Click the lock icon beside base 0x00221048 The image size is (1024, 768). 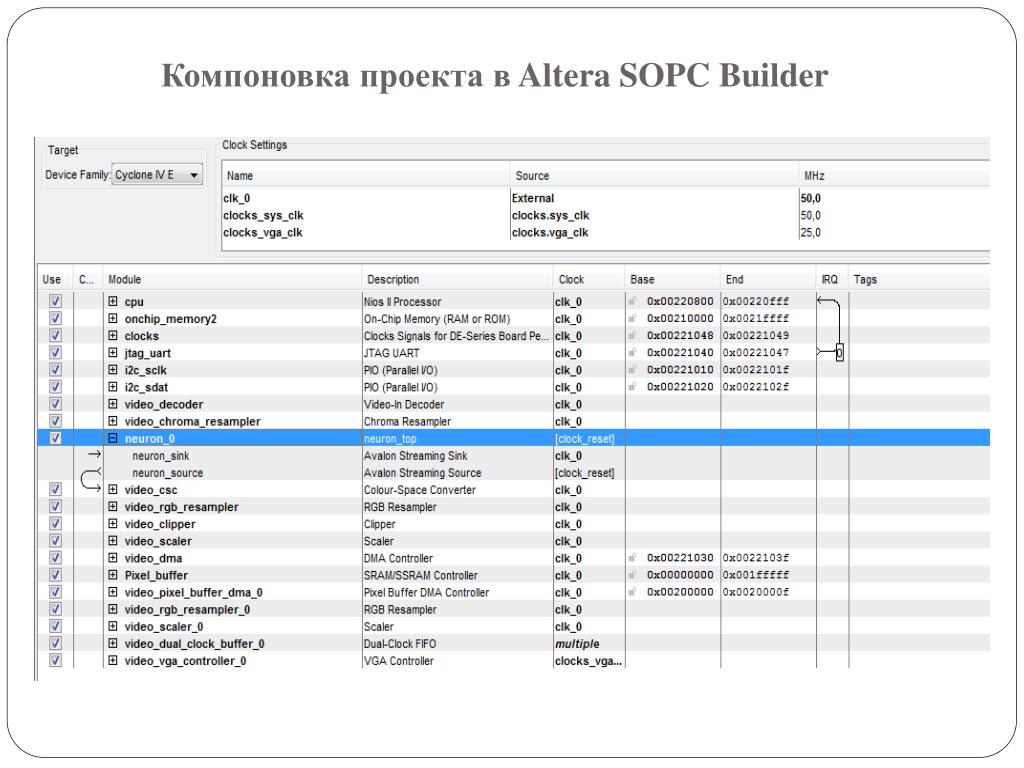[632, 335]
